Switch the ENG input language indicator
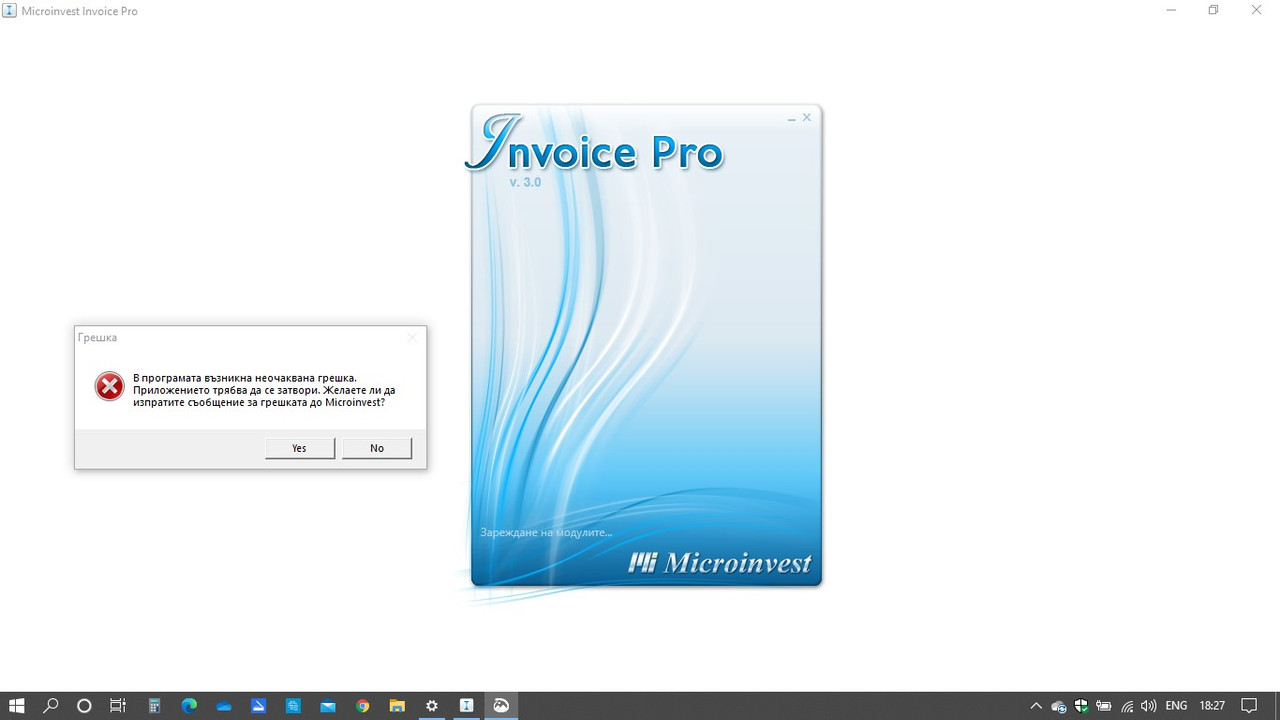Viewport: 1280px width, 720px height. click(1177, 705)
